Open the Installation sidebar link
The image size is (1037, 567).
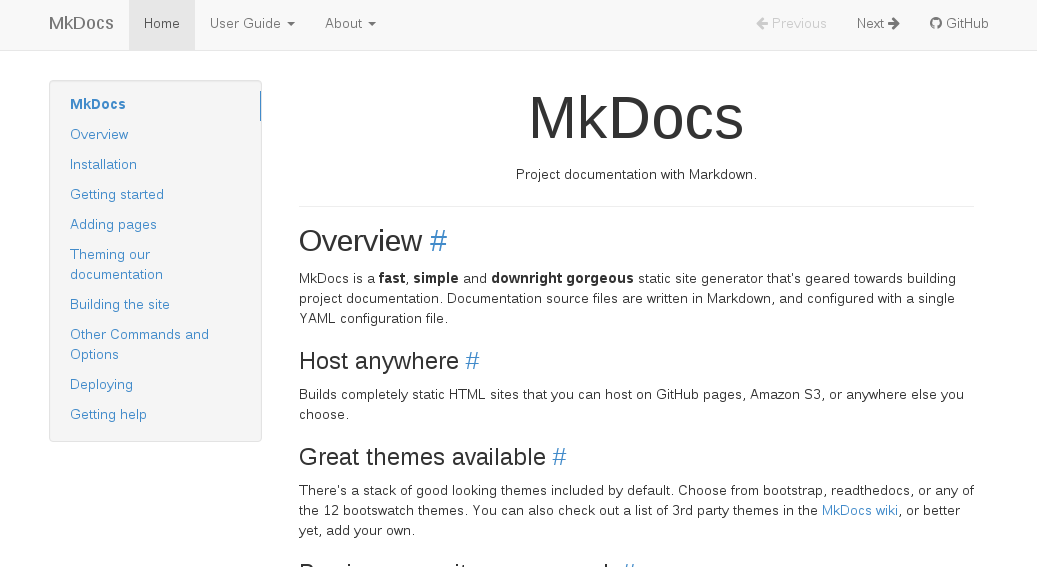point(103,164)
